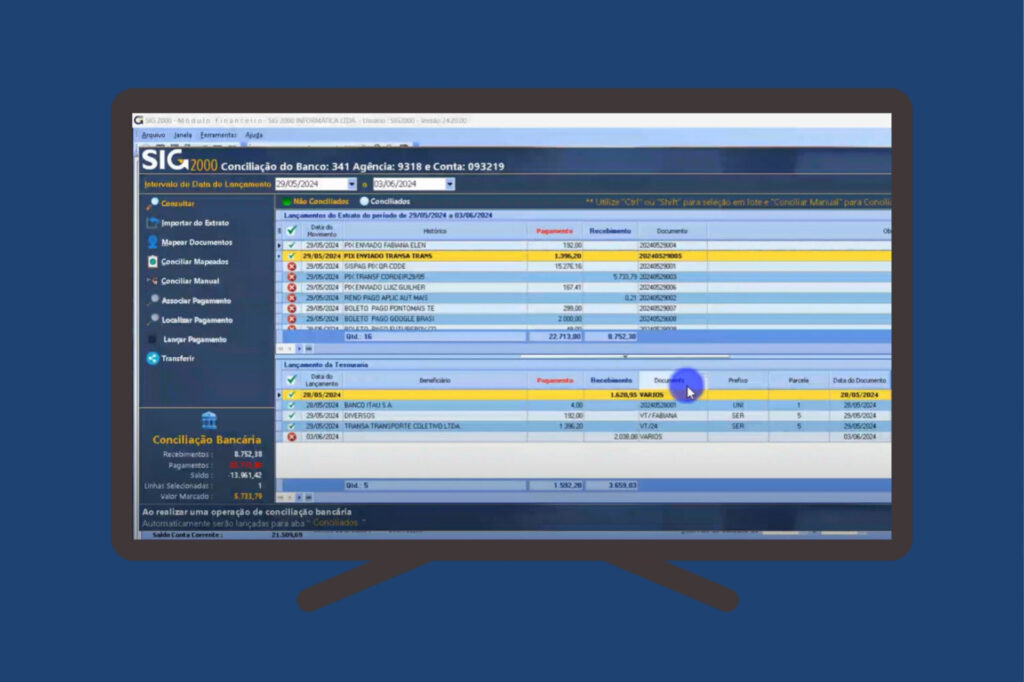Click Conciliar Manual
This screenshot has height=682, width=1024.
[190, 281]
